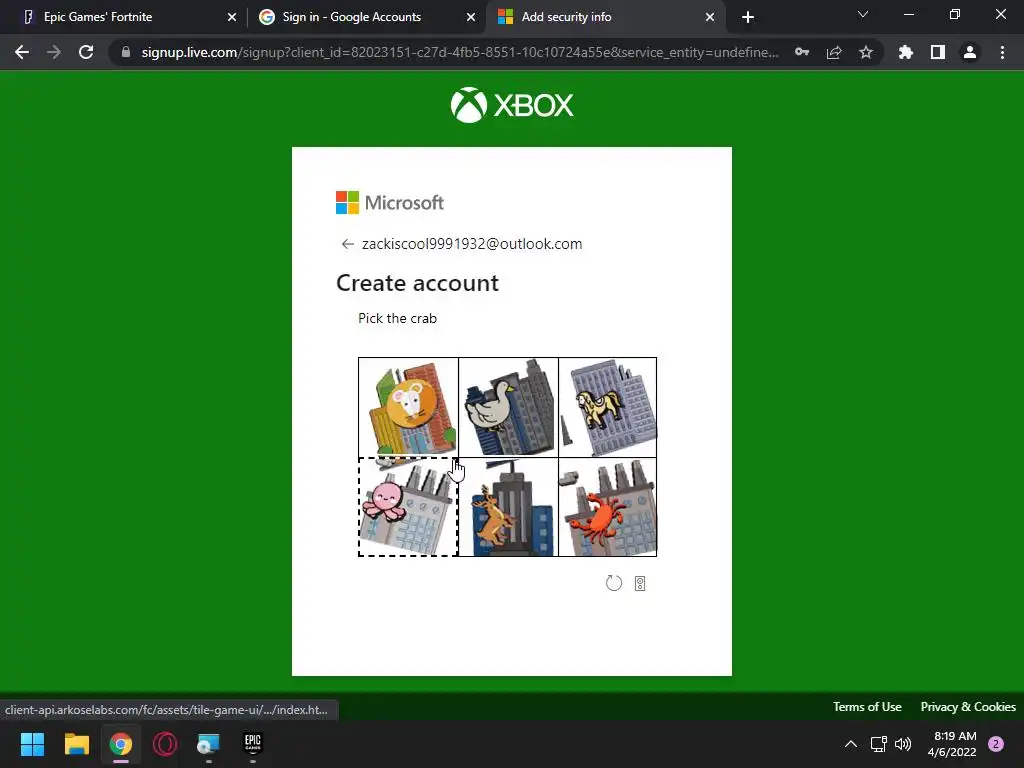Open the Windows Start menu
Screen dimensions: 1024x768
(x=32, y=744)
